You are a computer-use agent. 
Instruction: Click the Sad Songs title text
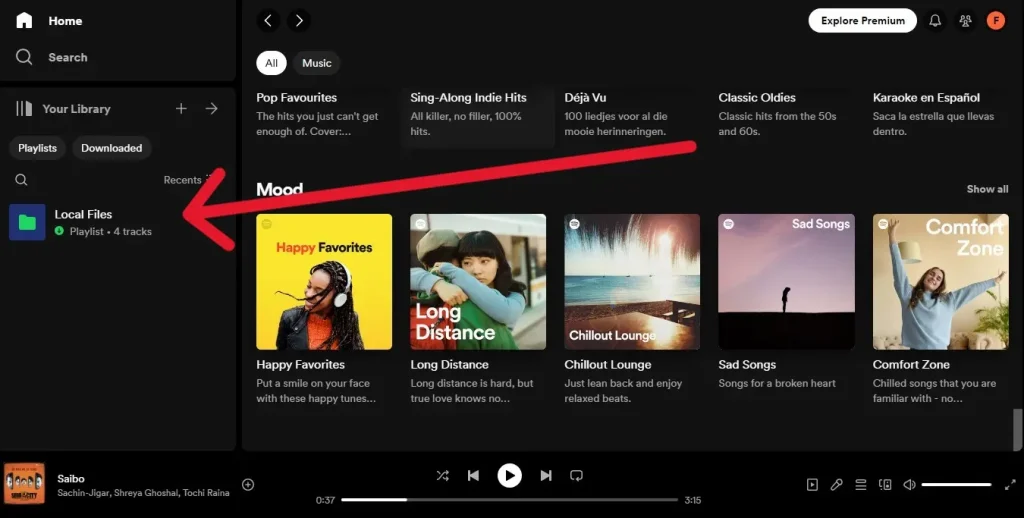[747, 364]
